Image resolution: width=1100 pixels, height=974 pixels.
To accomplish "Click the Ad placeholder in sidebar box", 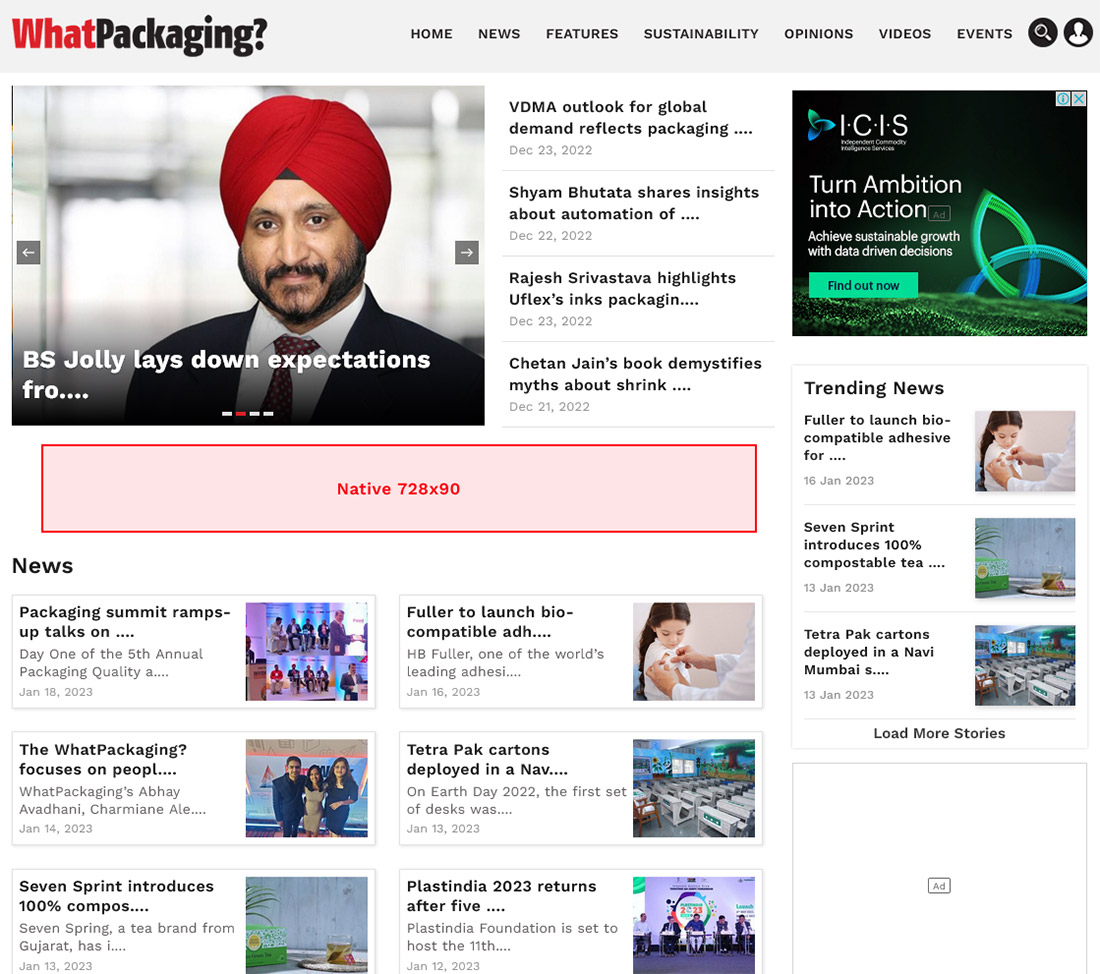I will 939,886.
